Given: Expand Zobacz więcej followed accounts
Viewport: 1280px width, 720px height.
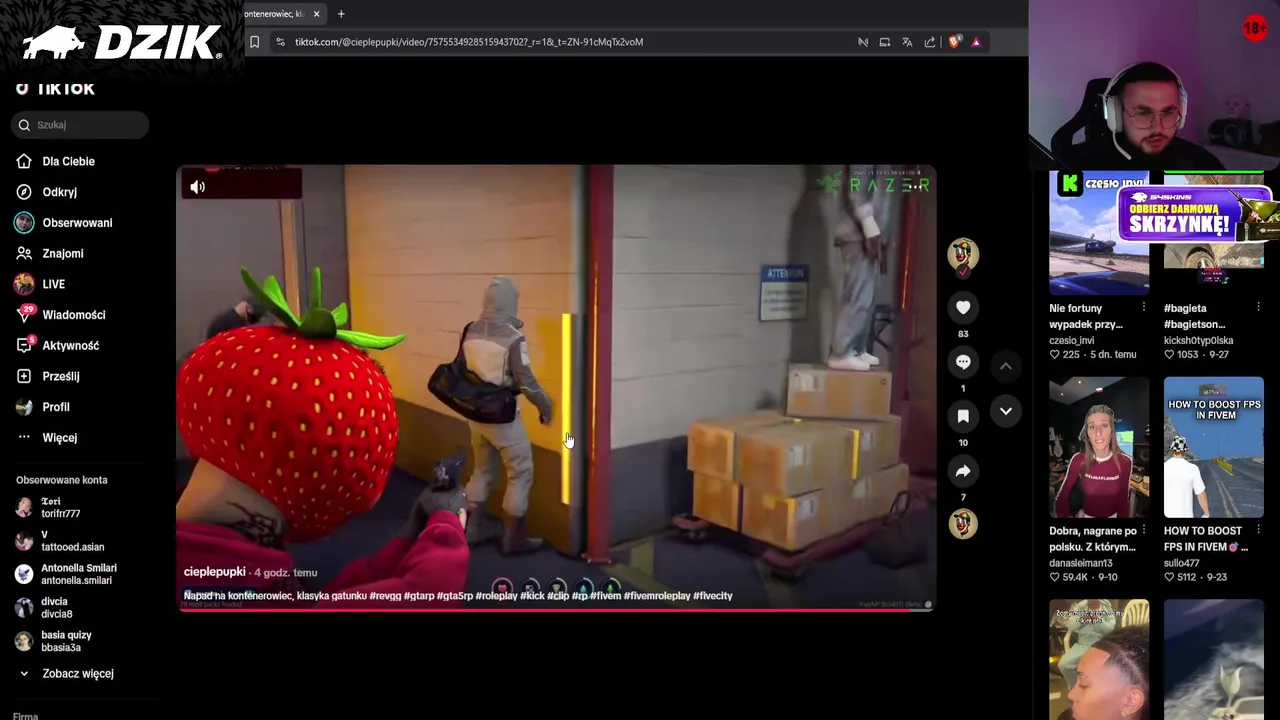Looking at the screenshot, I should point(77,674).
